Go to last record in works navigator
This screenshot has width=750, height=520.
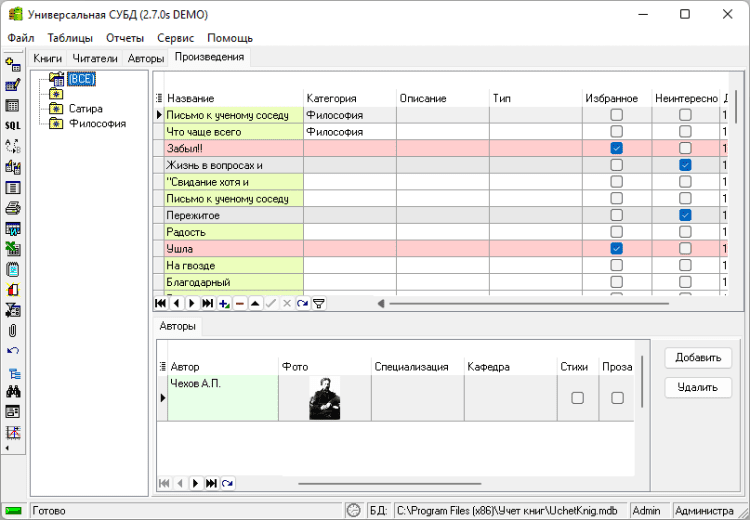click(208, 303)
